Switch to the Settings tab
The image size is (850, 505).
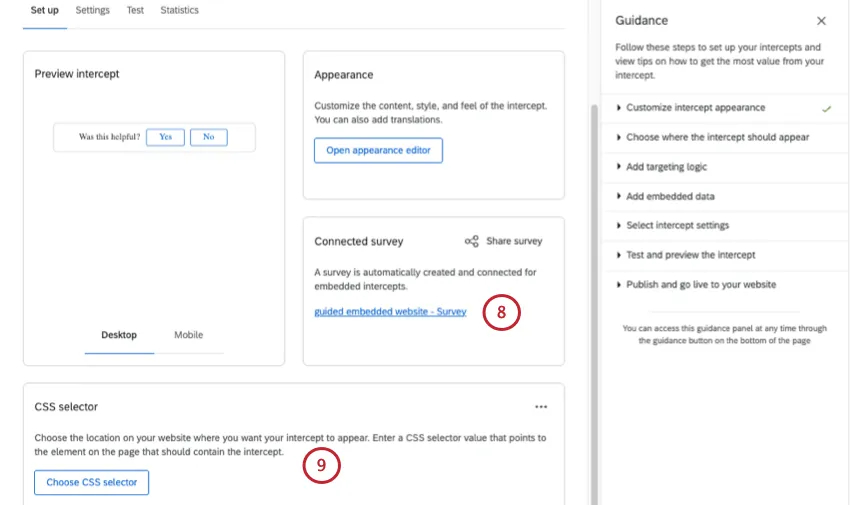pyautogui.click(x=93, y=10)
